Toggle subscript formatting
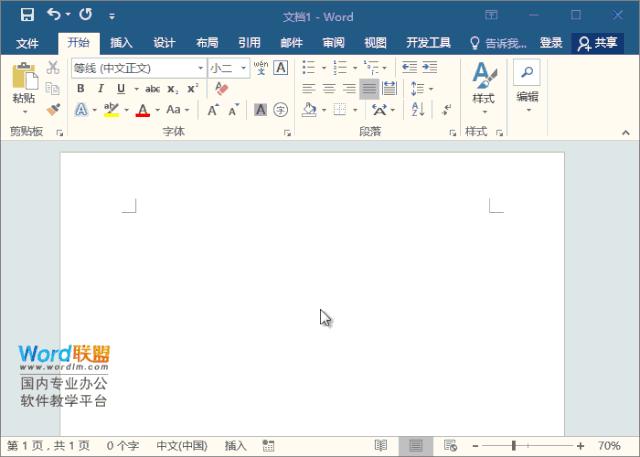This screenshot has height=457, width=640. 173,89
